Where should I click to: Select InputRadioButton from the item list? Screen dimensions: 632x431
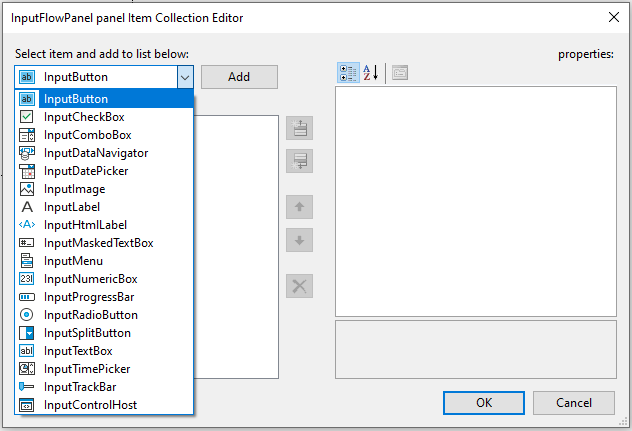(x=90, y=315)
